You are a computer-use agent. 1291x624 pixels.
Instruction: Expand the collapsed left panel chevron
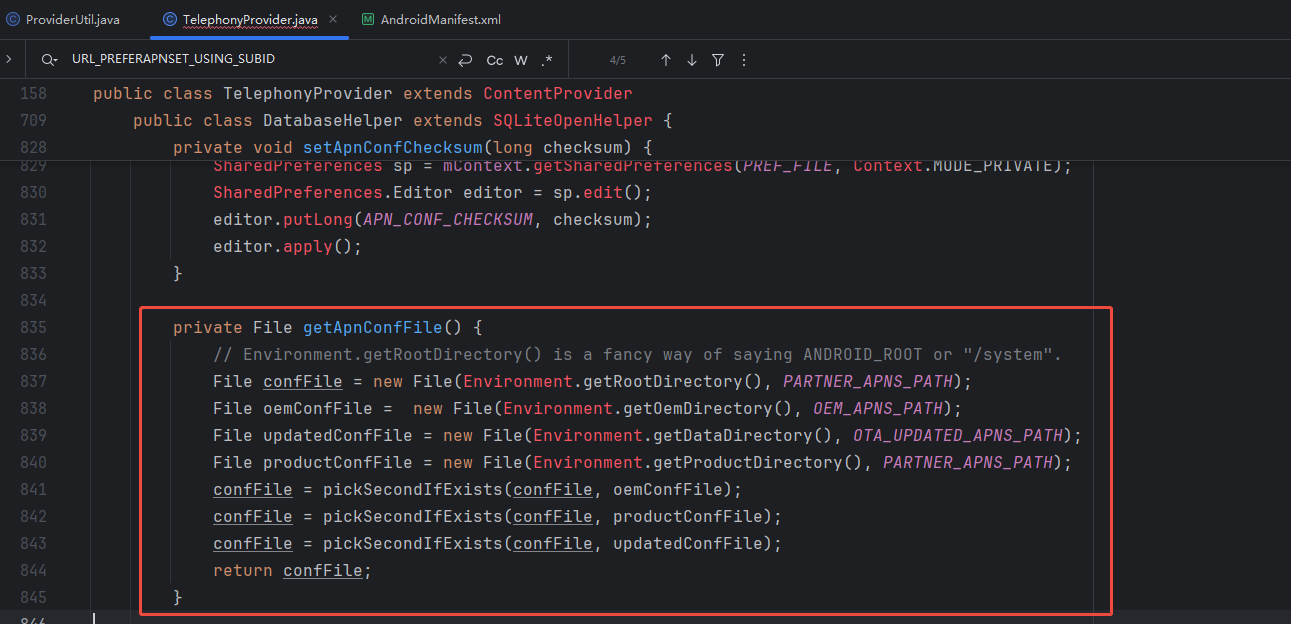pos(8,58)
